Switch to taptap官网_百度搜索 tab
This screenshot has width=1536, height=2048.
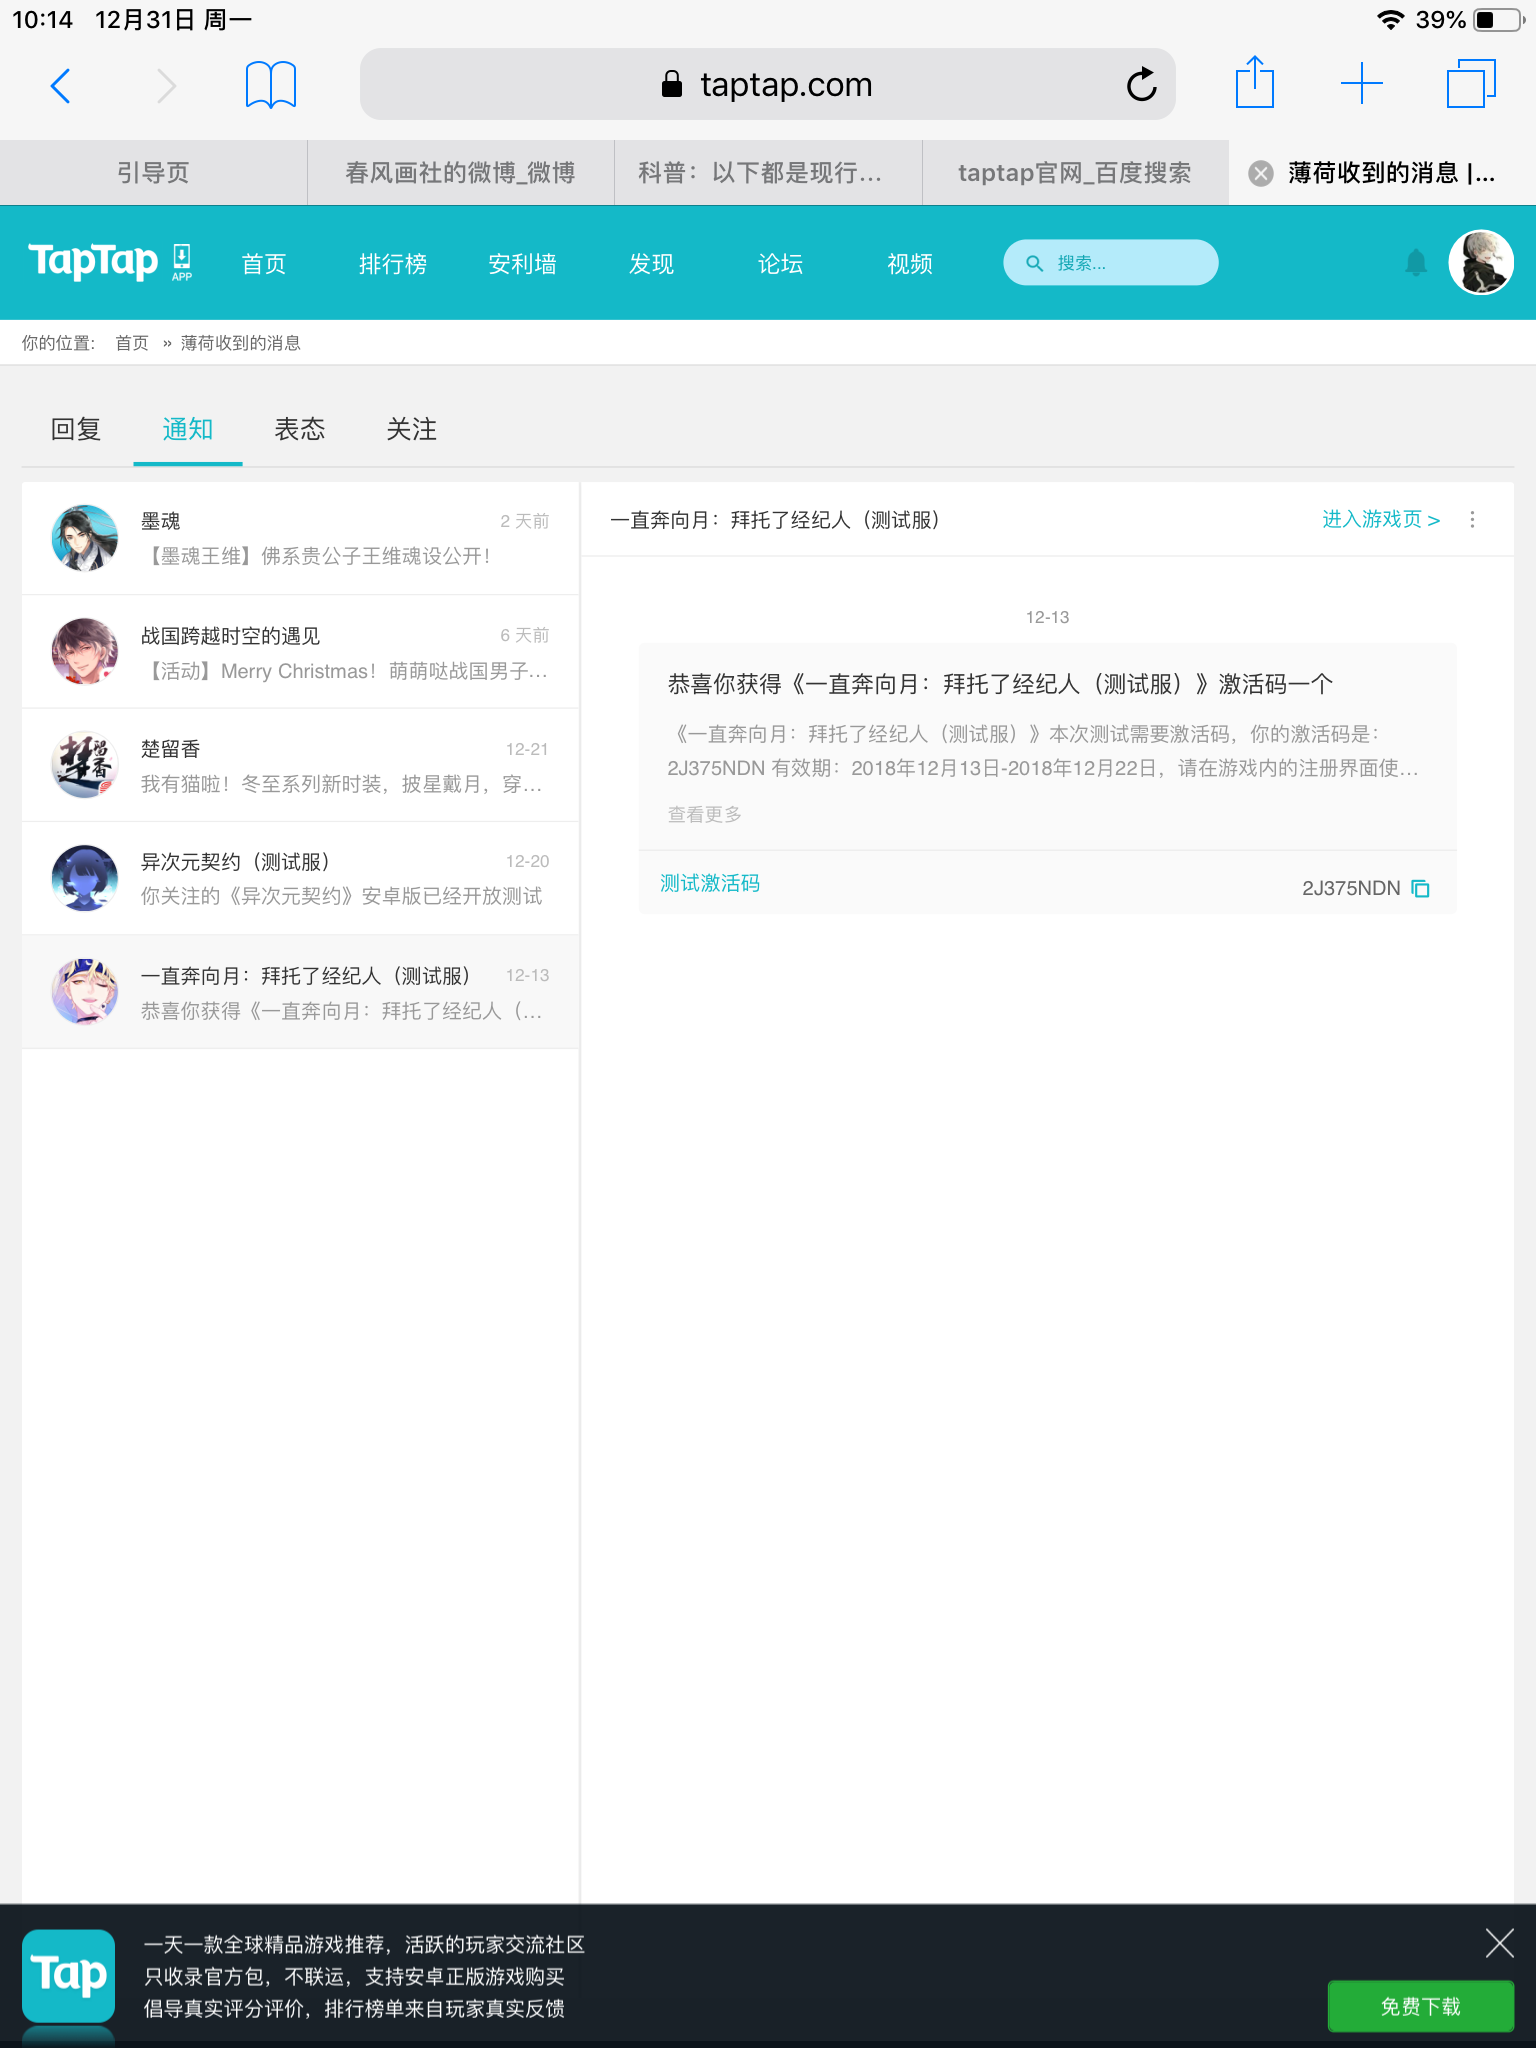click(1075, 173)
